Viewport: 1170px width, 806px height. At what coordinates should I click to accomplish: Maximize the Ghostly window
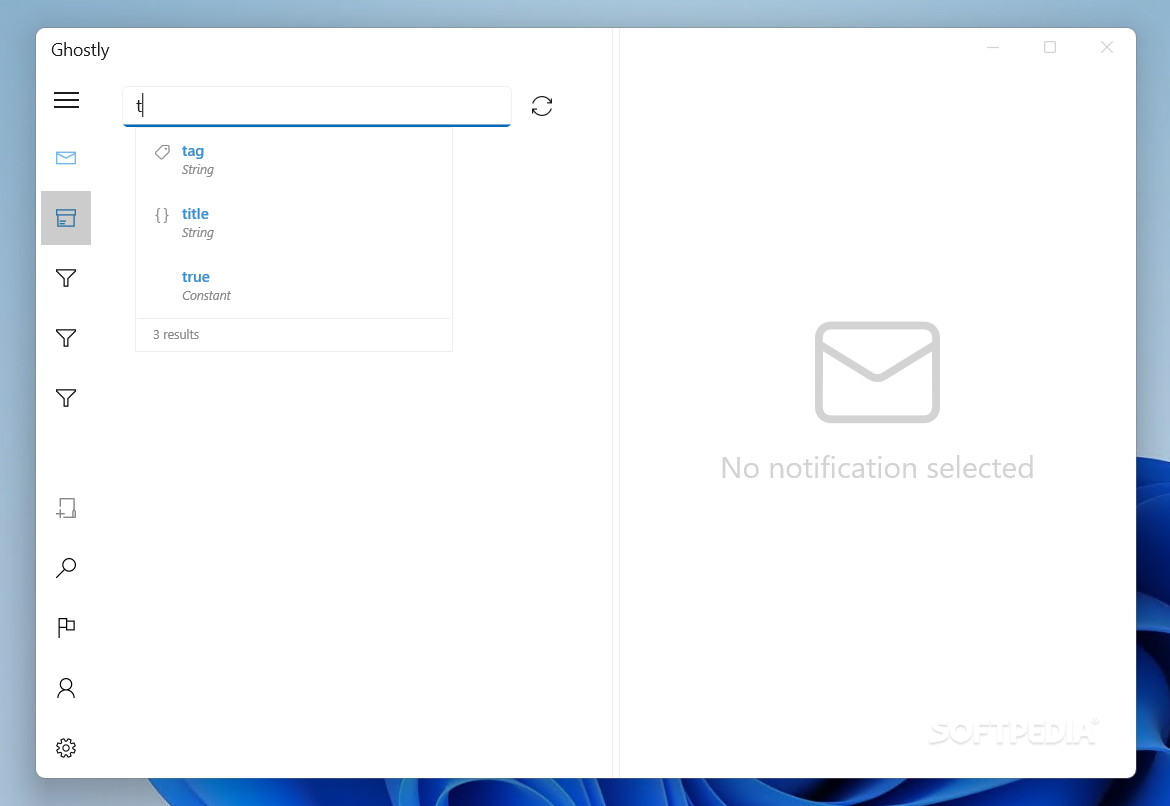pos(1050,47)
